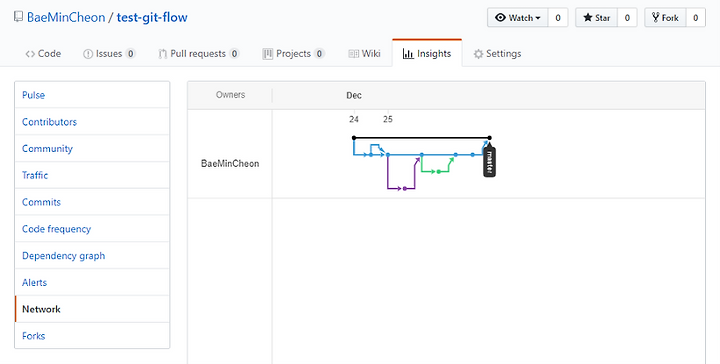
Task: Click the purple branch commit dot
Action: click(405, 189)
